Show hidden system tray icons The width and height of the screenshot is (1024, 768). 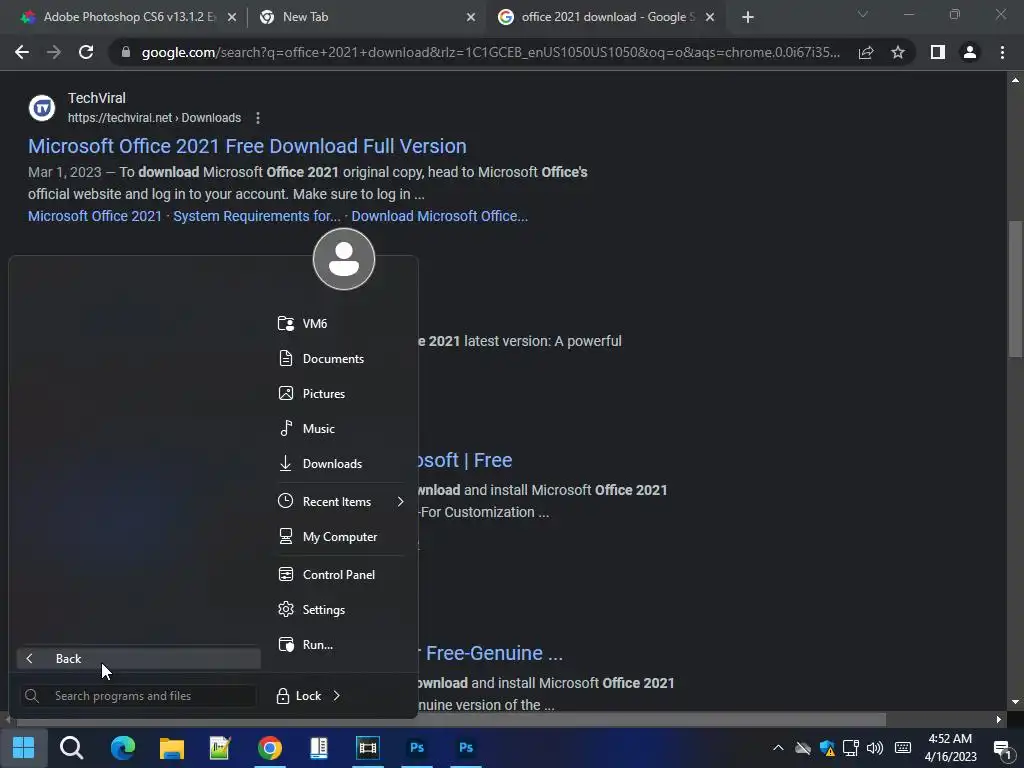[778, 748]
